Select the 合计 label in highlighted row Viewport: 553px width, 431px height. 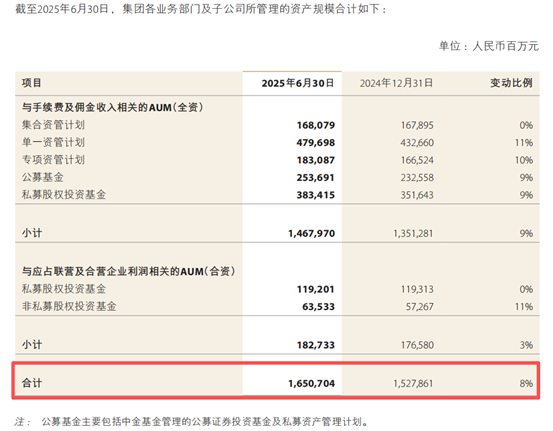[x=32, y=383]
